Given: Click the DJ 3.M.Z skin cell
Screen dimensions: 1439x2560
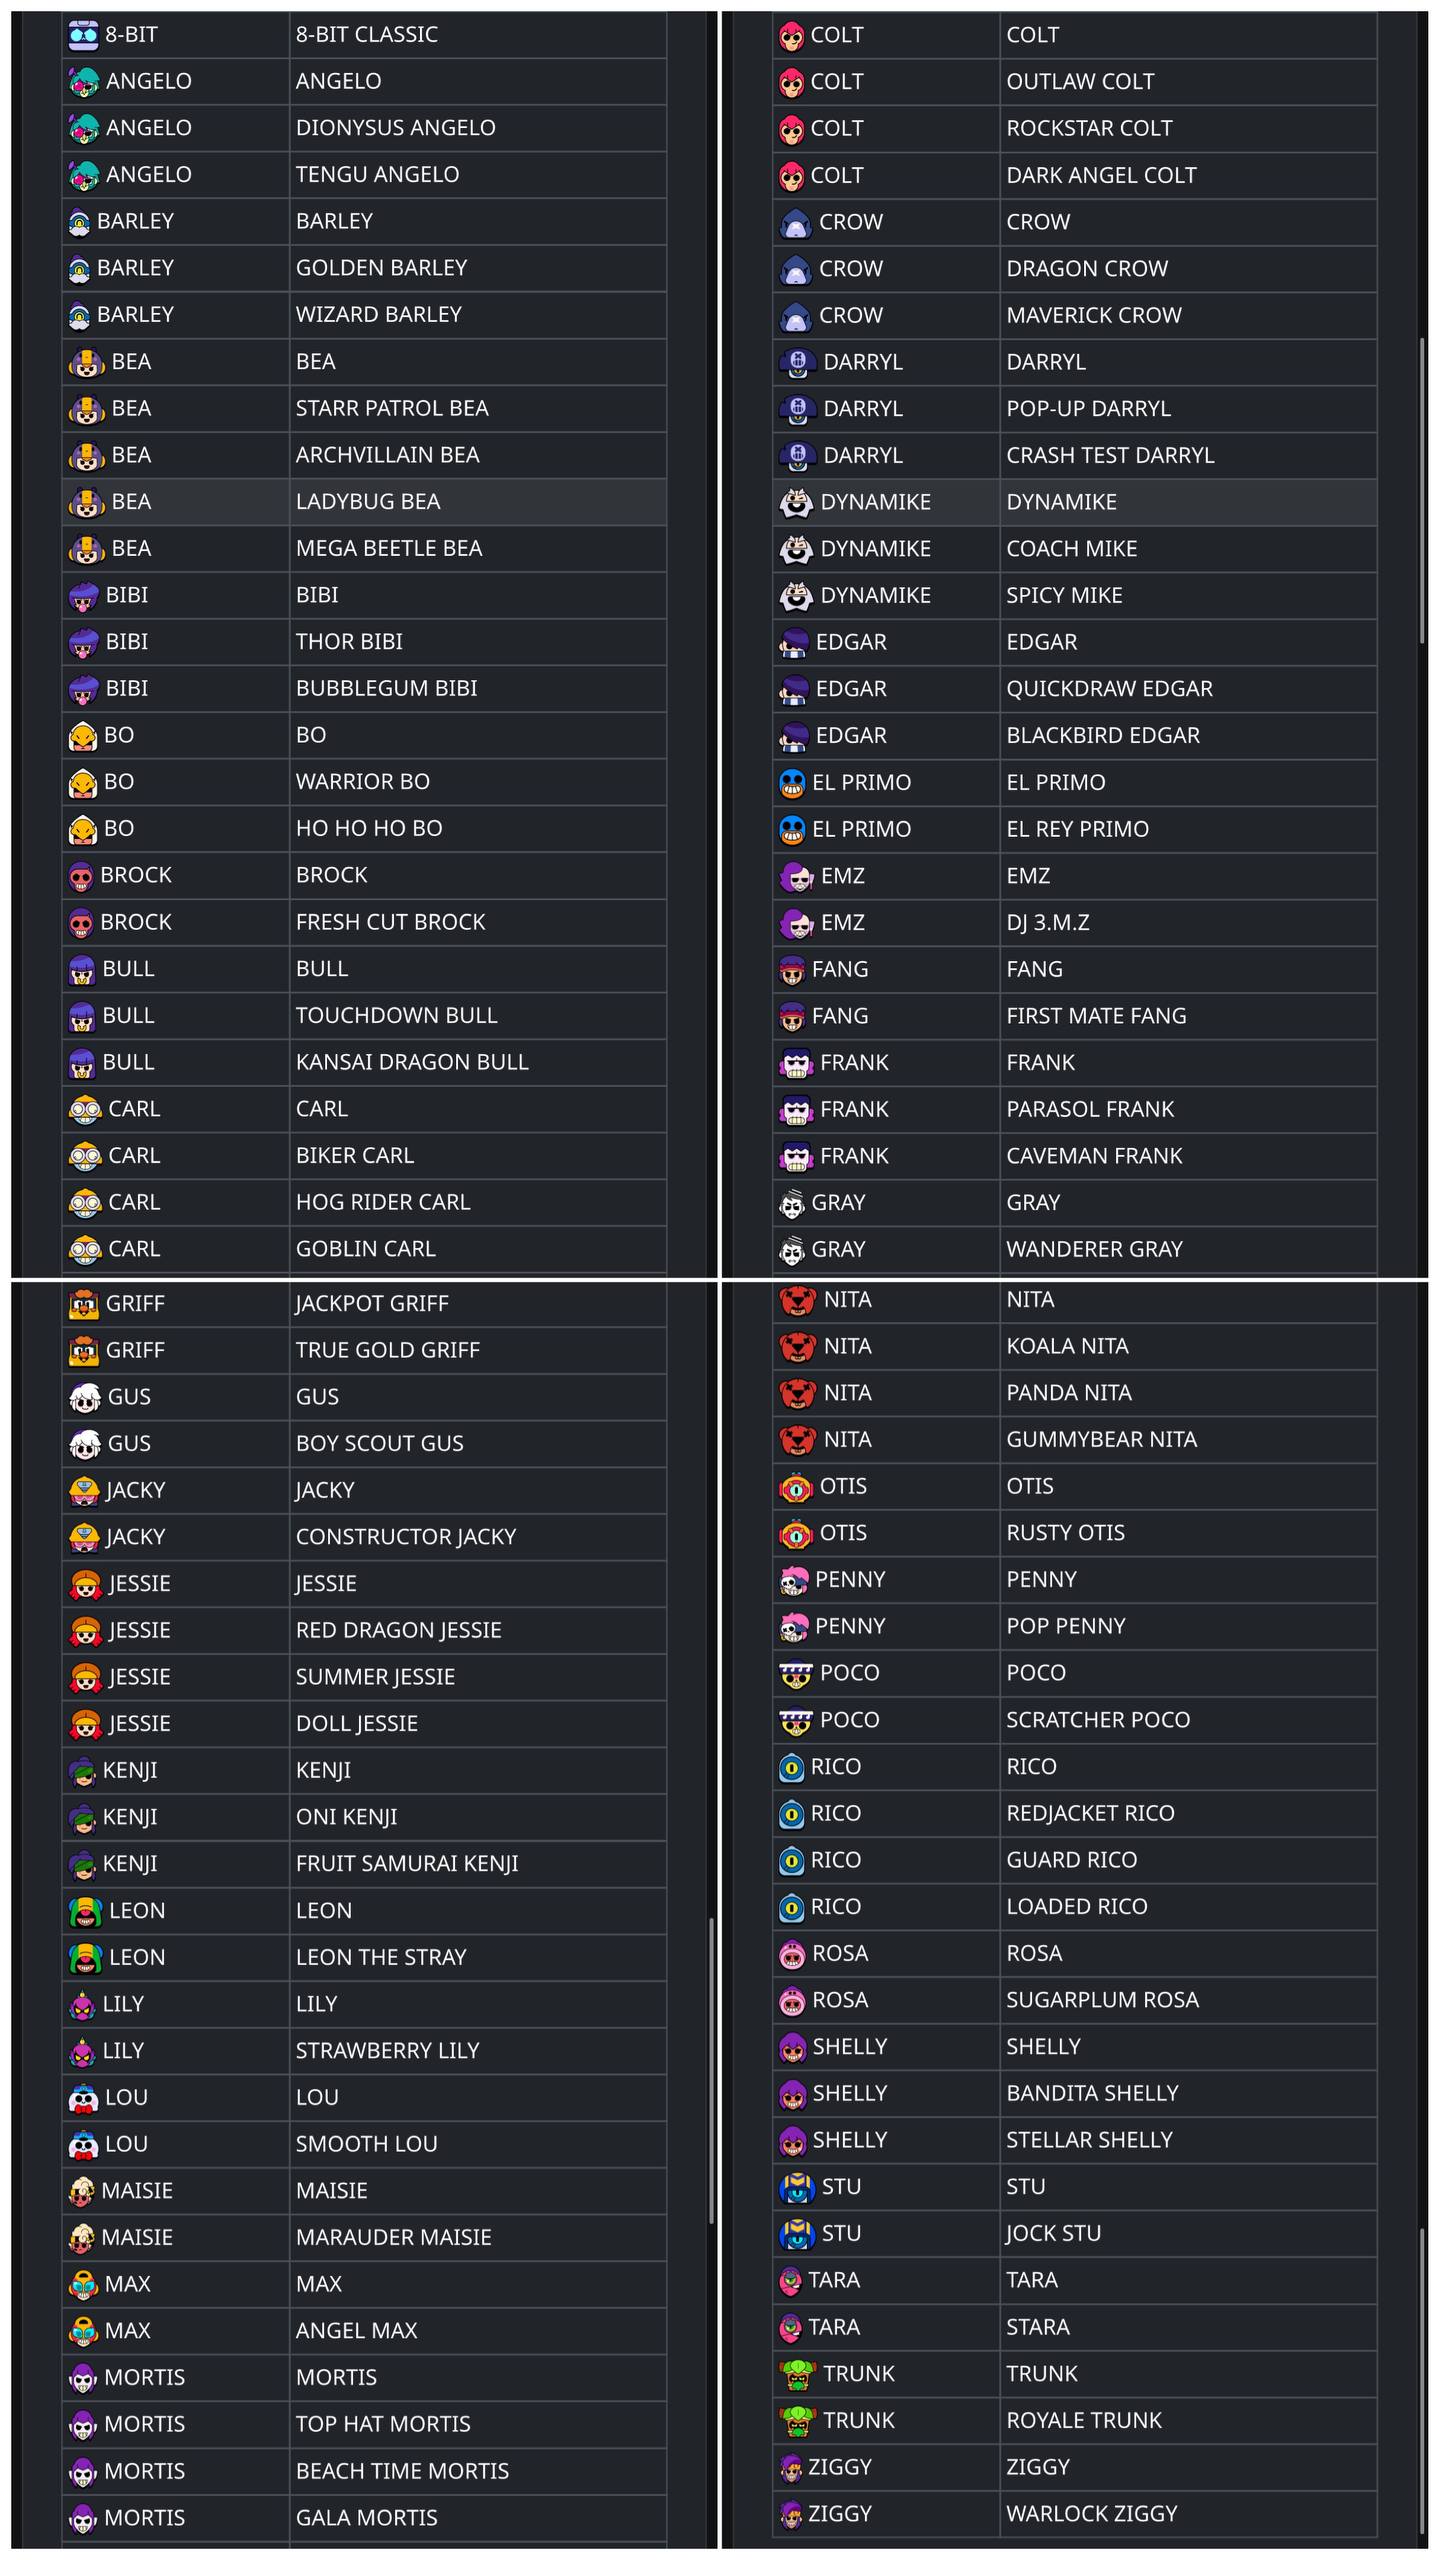Looking at the screenshot, I should pos(1188,923).
